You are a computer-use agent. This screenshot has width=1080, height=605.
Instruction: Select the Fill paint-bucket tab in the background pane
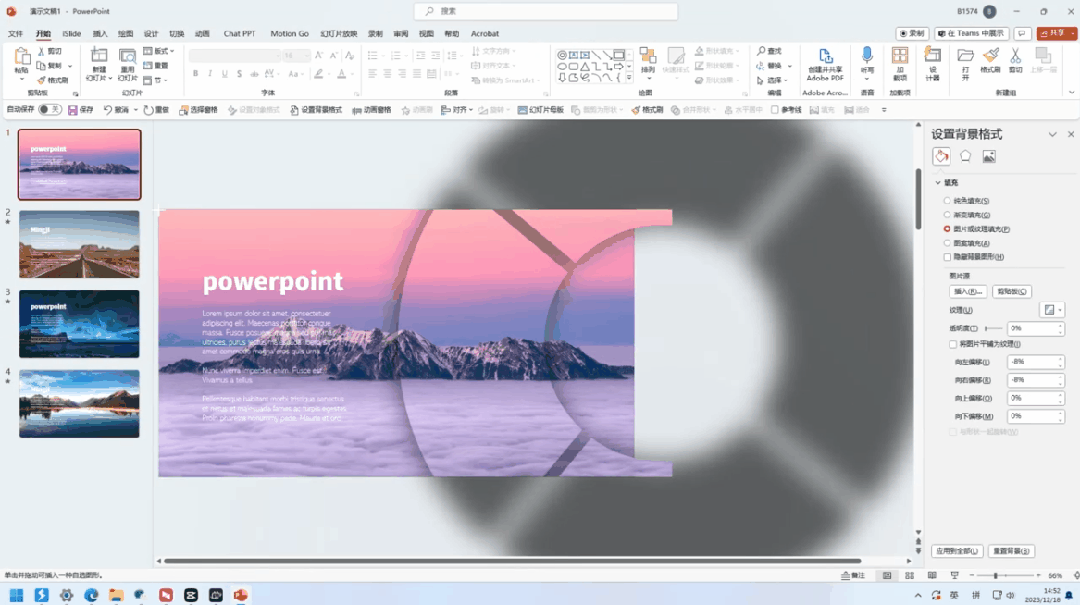[942, 156]
